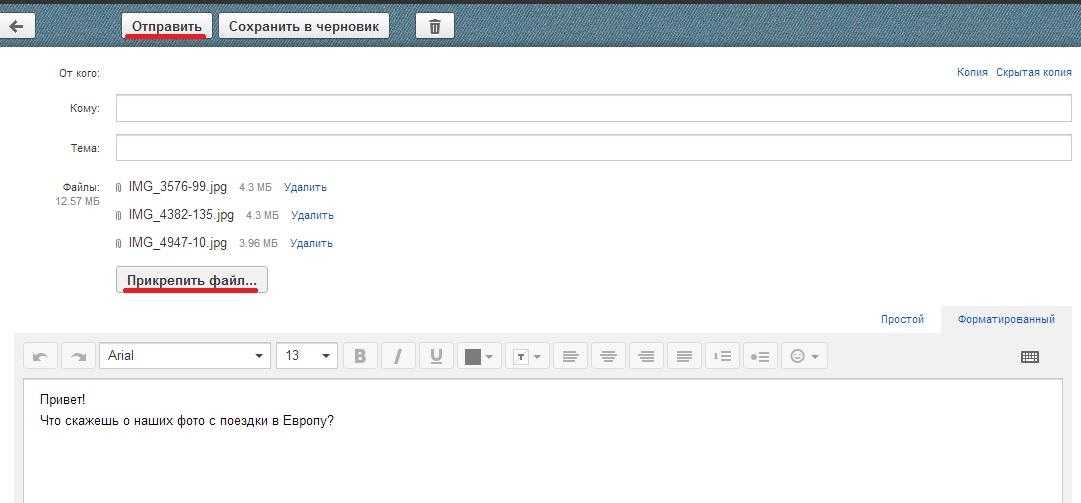1081x503 pixels.
Task: Toggle underline formatting
Action: [436, 356]
